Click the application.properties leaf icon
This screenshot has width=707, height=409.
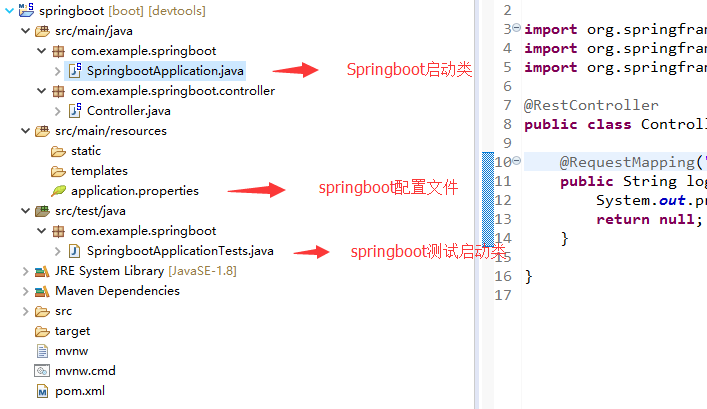point(59,191)
